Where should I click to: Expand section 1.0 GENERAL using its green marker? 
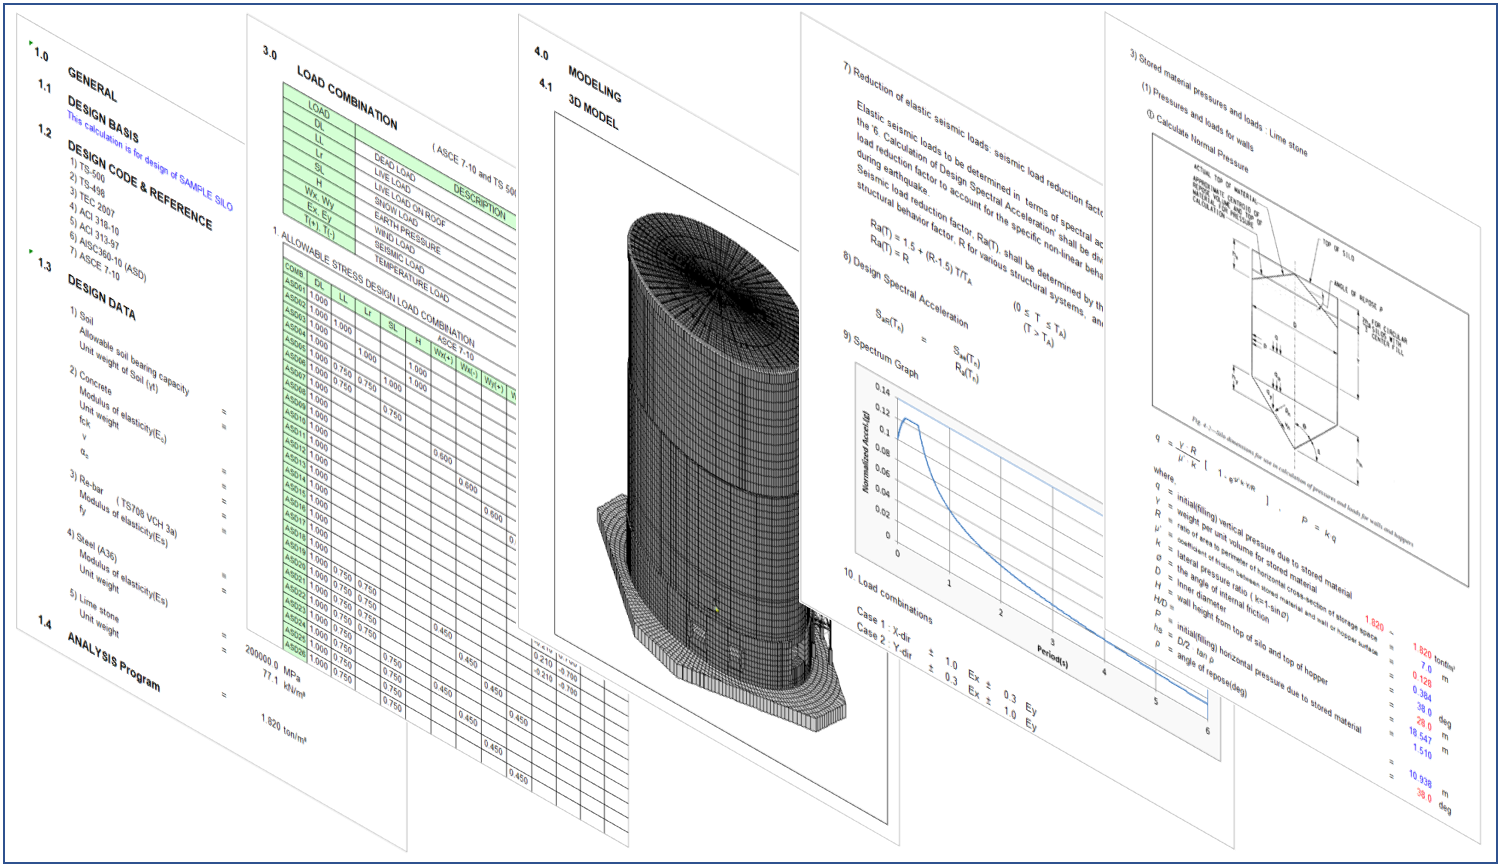click(x=31, y=43)
